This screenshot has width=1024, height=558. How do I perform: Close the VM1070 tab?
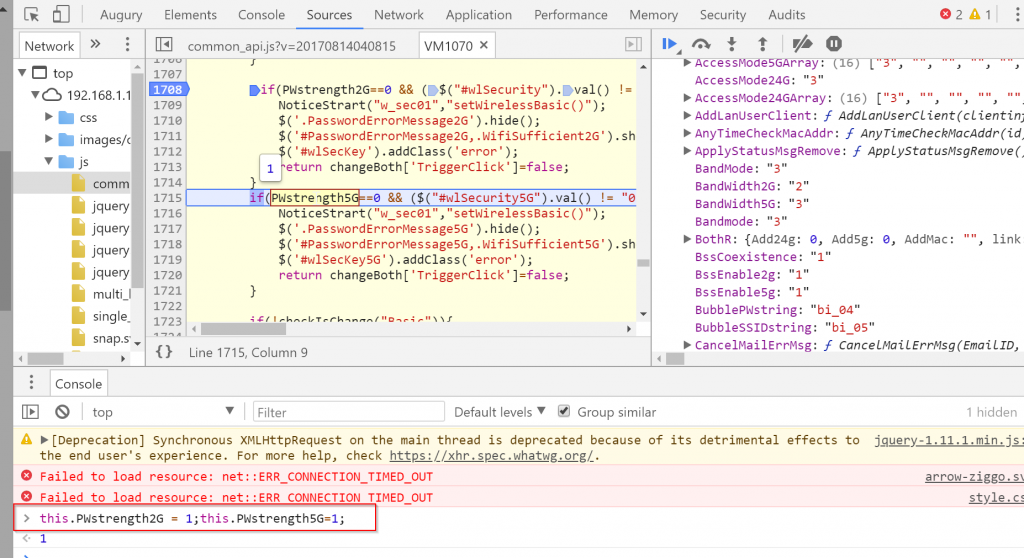click(x=484, y=45)
